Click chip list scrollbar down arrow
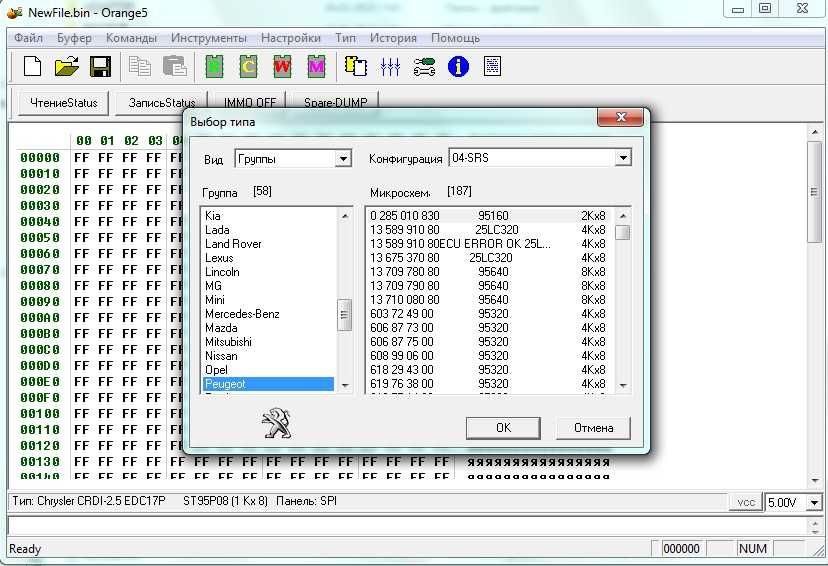828x566 pixels. (623, 385)
